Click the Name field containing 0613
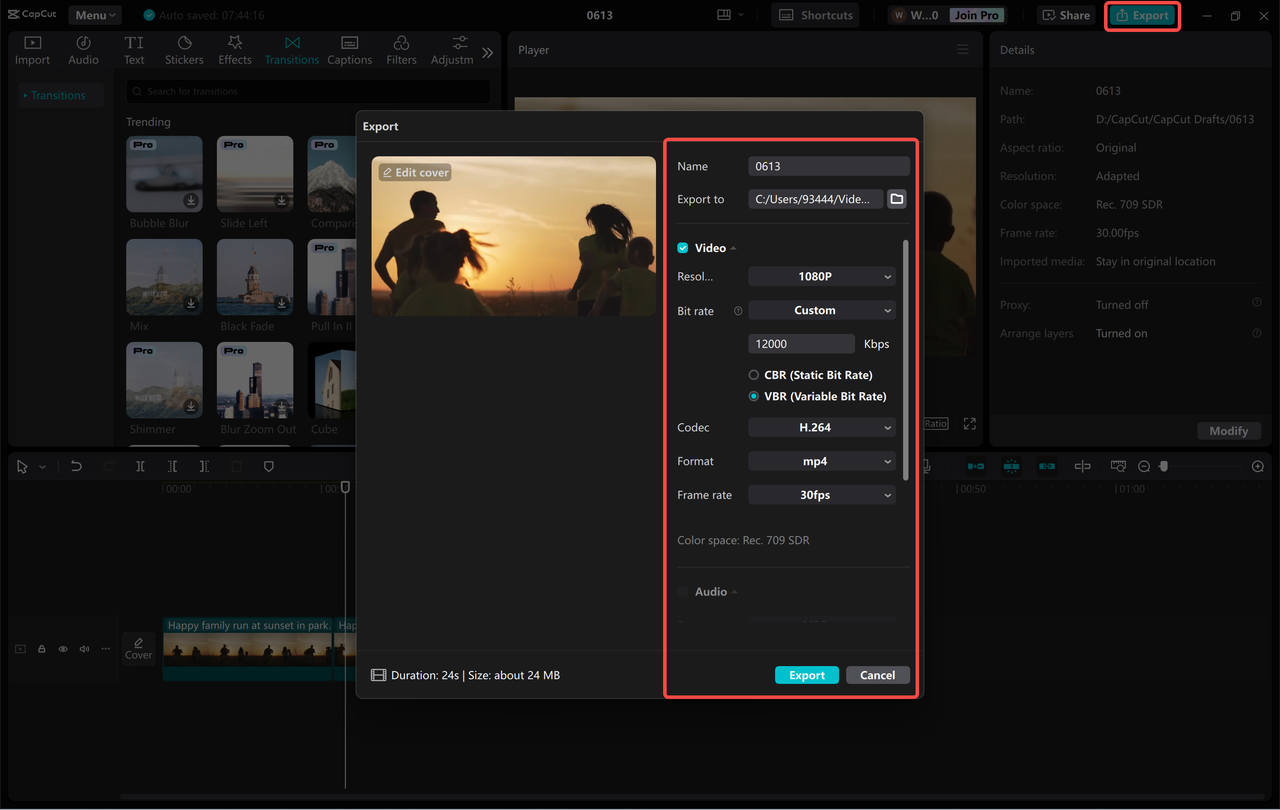 829,166
